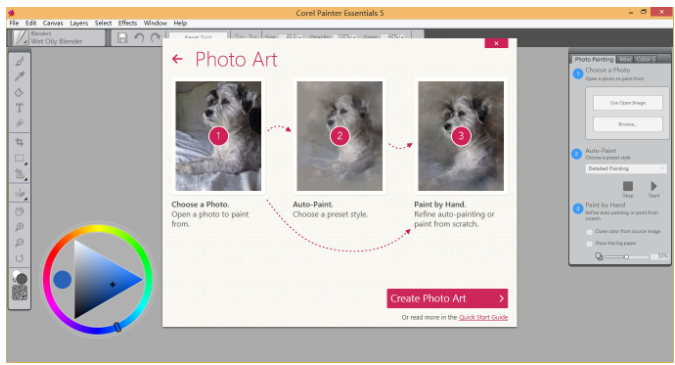Viewport: 675px width, 365px height.
Task: Switch to the Mixer tab
Action: [625, 59]
